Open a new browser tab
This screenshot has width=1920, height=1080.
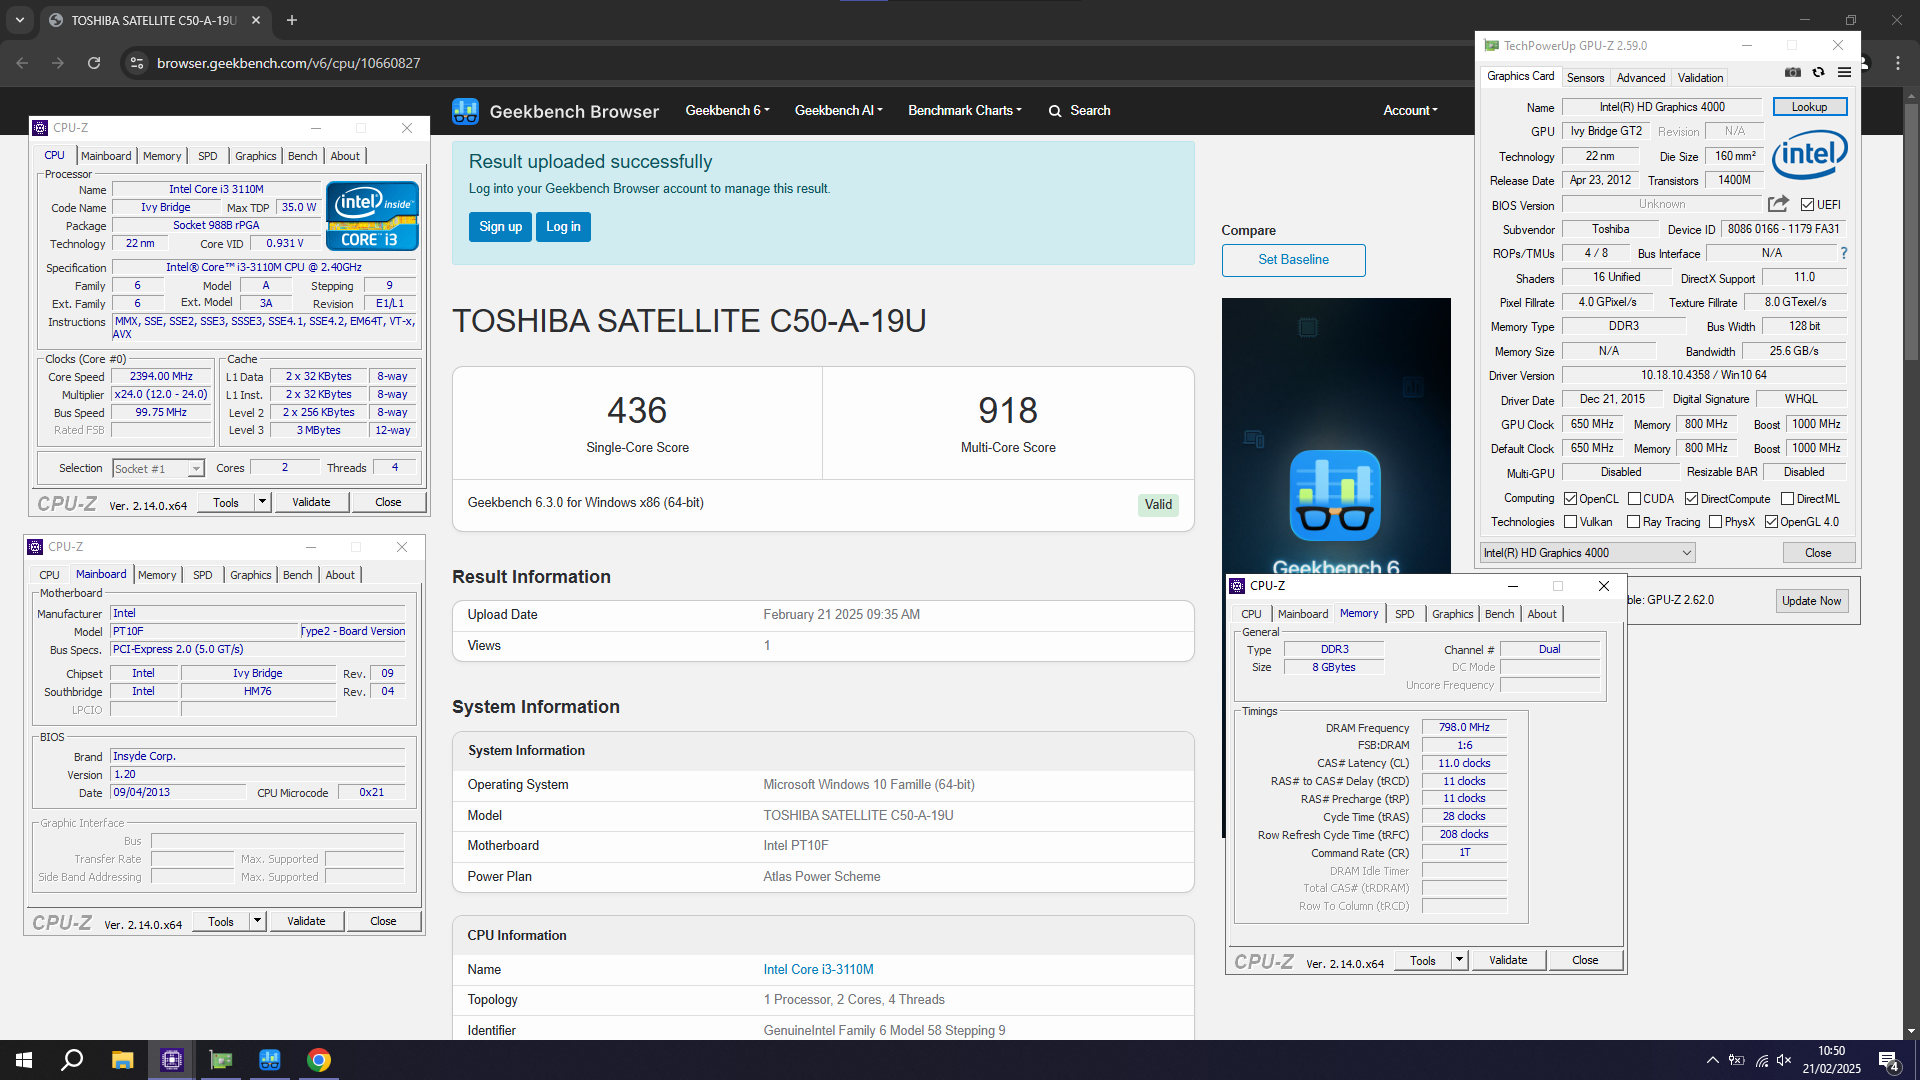(292, 20)
